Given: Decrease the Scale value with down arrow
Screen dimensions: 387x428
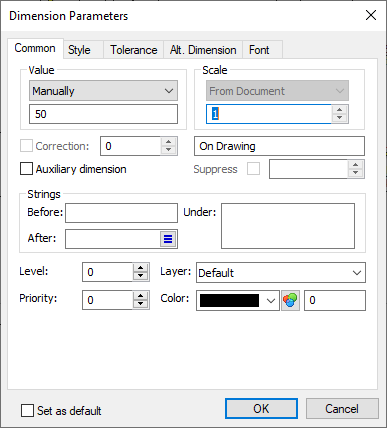Looking at the screenshot, I should pos(339,118).
